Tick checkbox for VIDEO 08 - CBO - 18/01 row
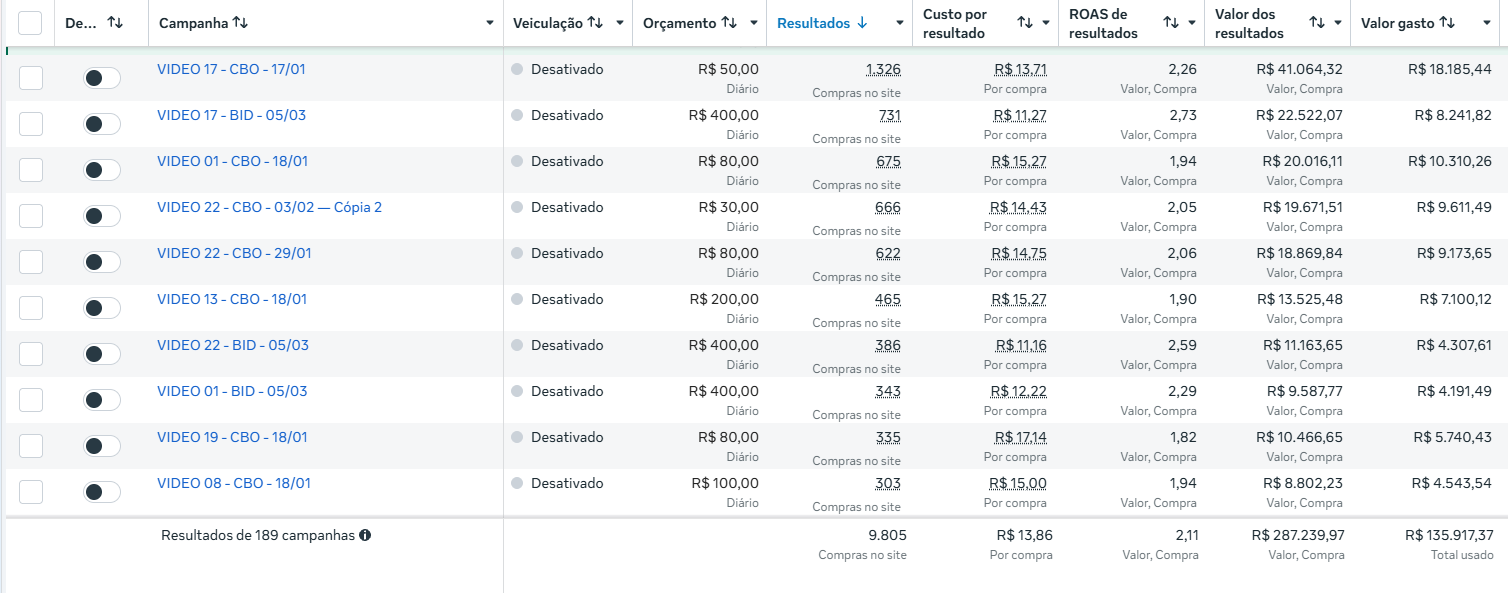The height and width of the screenshot is (593, 1508). pyautogui.click(x=31, y=492)
